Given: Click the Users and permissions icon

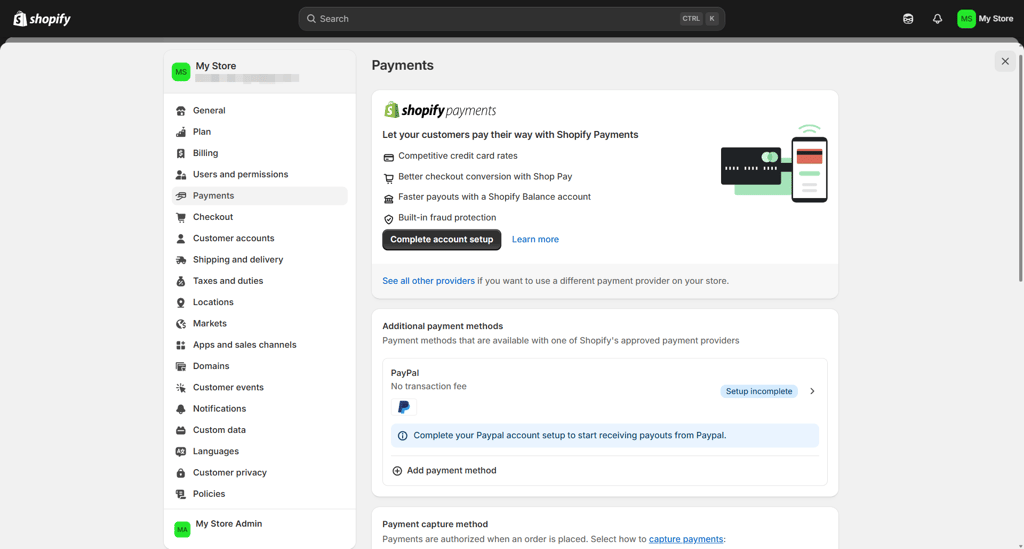Looking at the screenshot, I should [x=181, y=175].
